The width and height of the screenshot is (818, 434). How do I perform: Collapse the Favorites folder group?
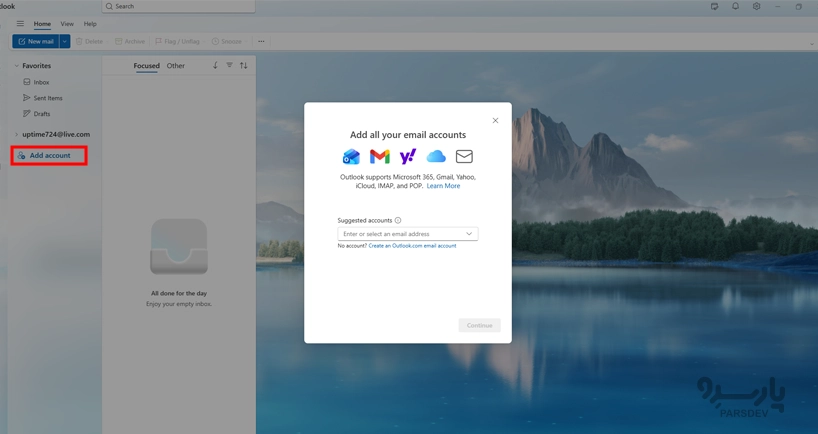(x=16, y=66)
